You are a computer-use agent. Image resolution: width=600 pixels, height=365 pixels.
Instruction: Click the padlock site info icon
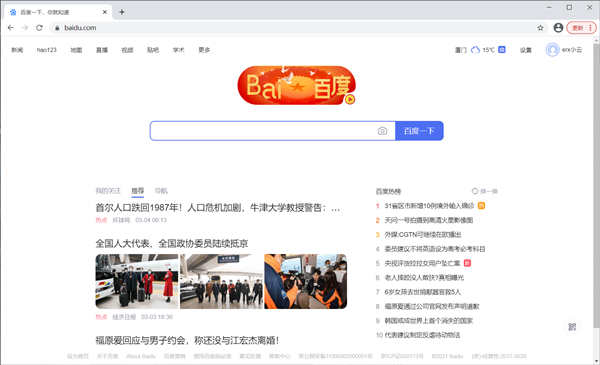point(57,28)
